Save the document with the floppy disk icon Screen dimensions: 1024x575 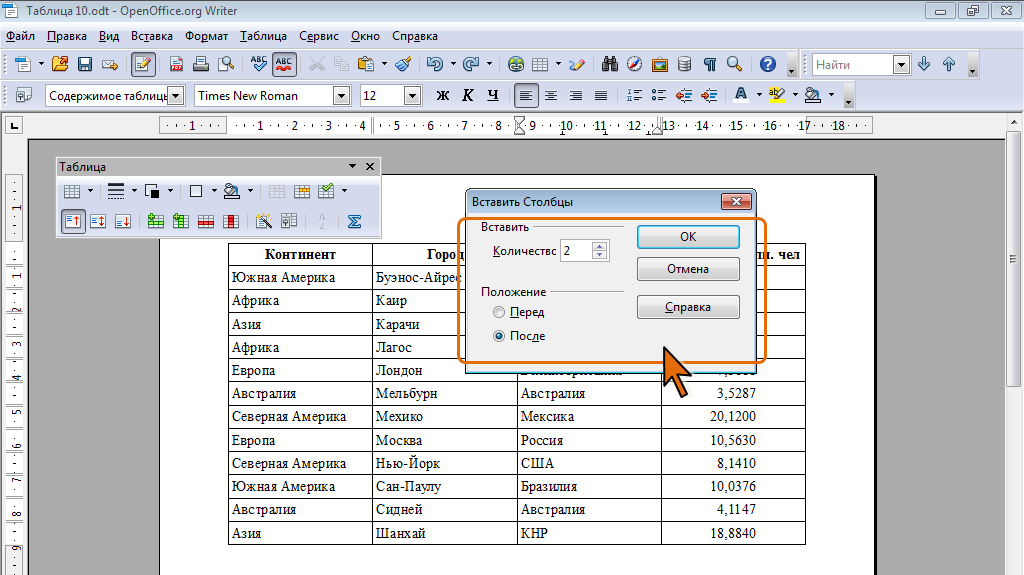pyautogui.click(x=85, y=64)
